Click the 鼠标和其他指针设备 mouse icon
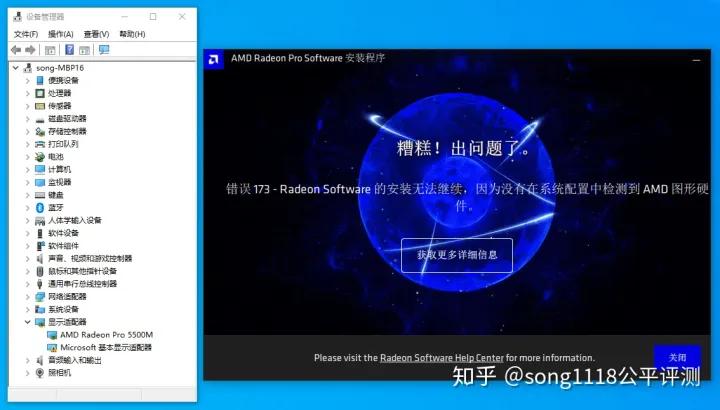The height and width of the screenshot is (410, 720). point(40,271)
